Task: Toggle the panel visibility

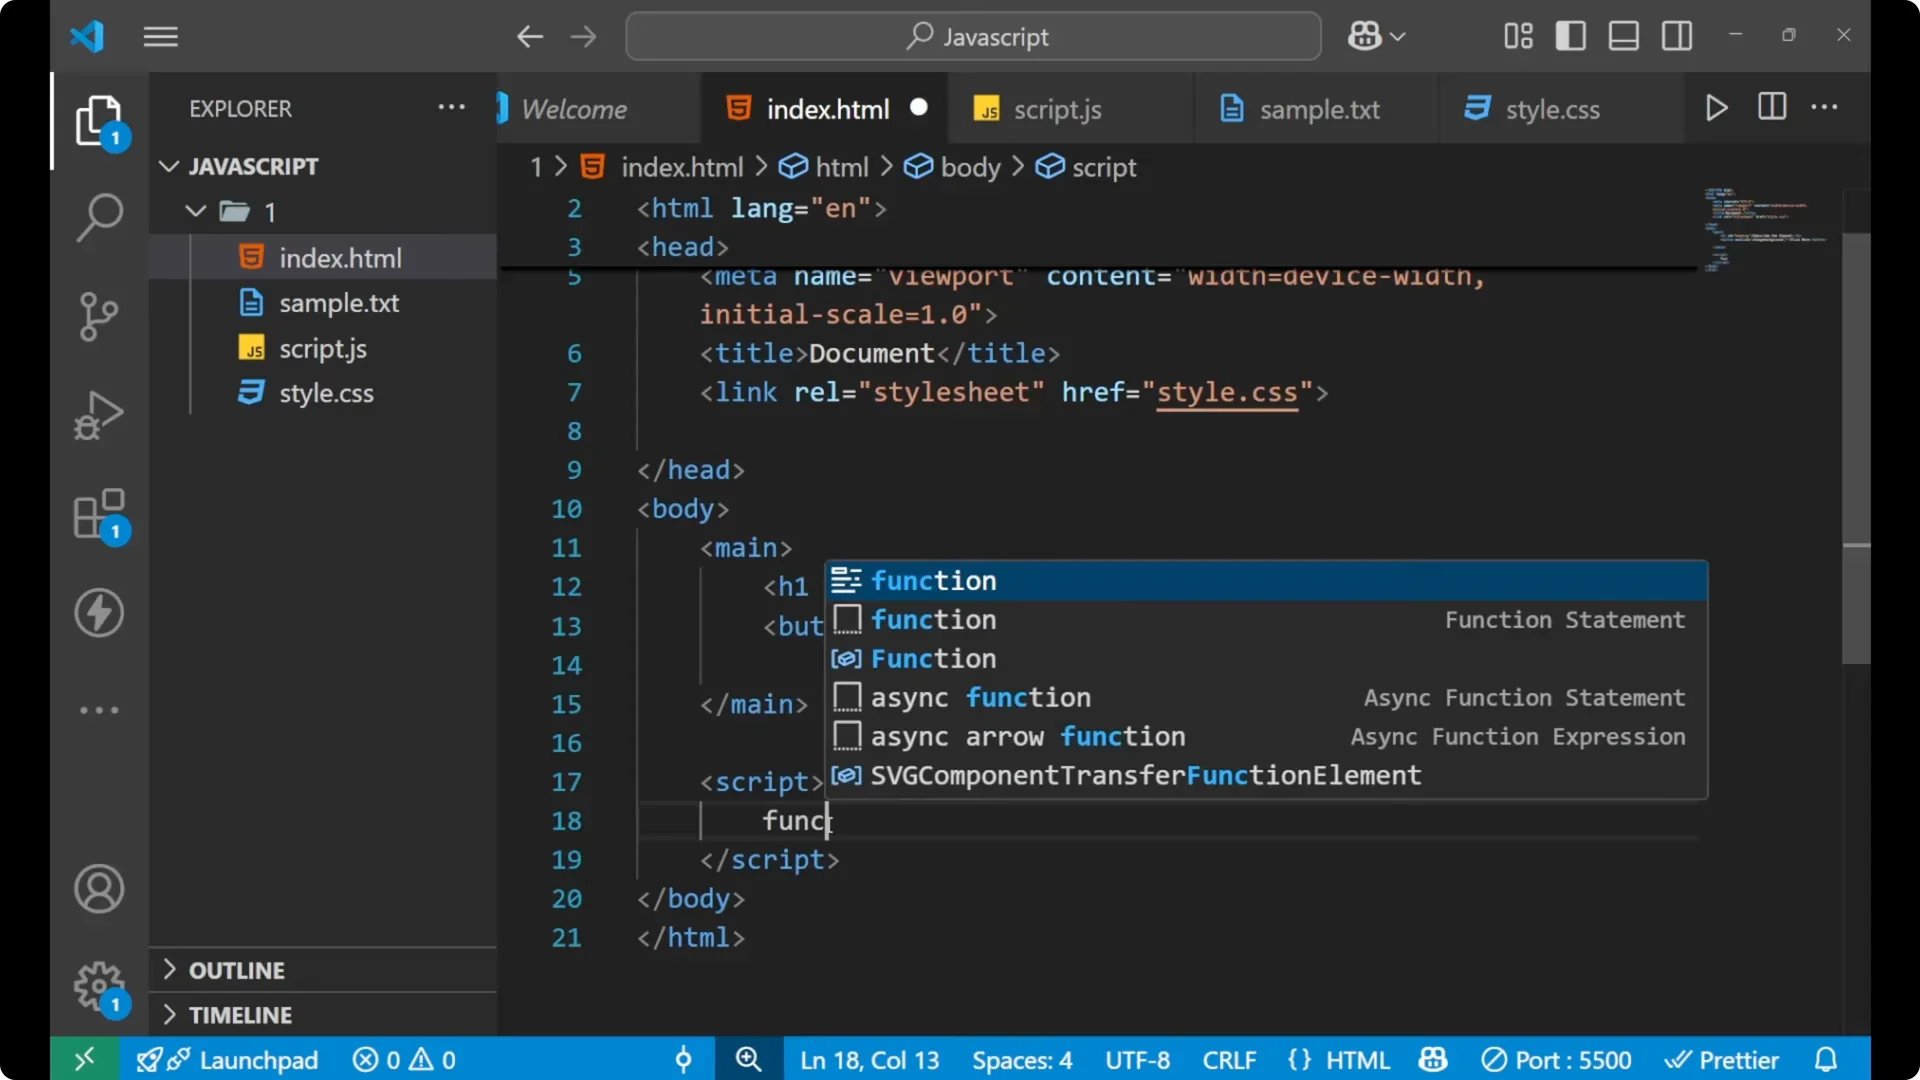Action: point(1623,35)
